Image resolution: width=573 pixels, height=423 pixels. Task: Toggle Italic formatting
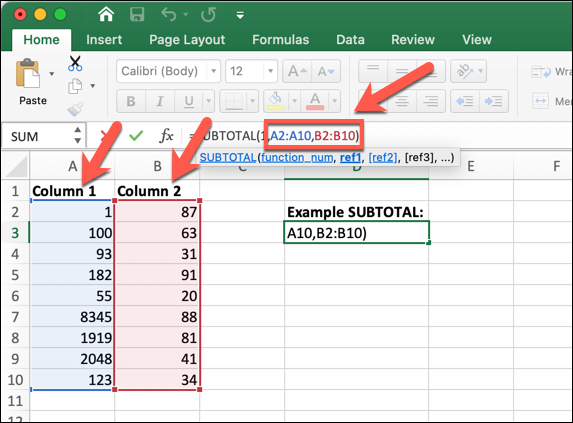[160, 101]
